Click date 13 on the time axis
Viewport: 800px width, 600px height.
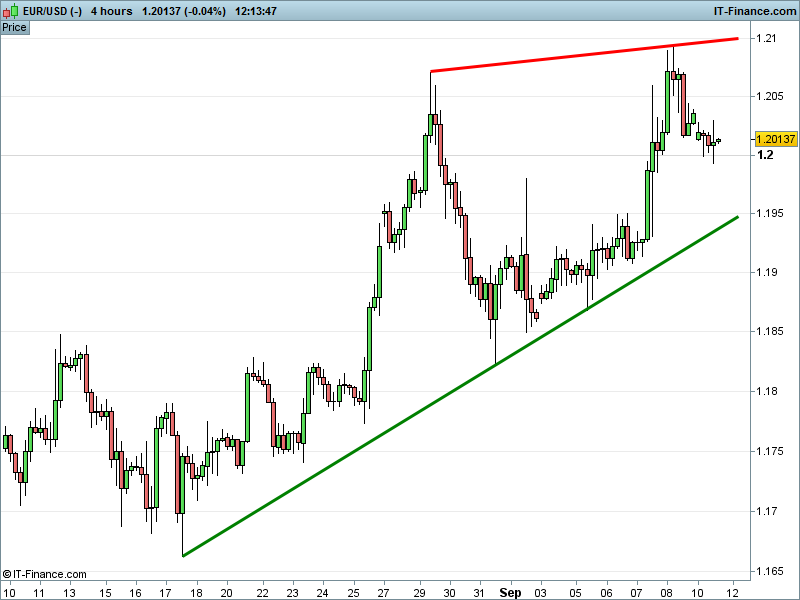pos(69,593)
